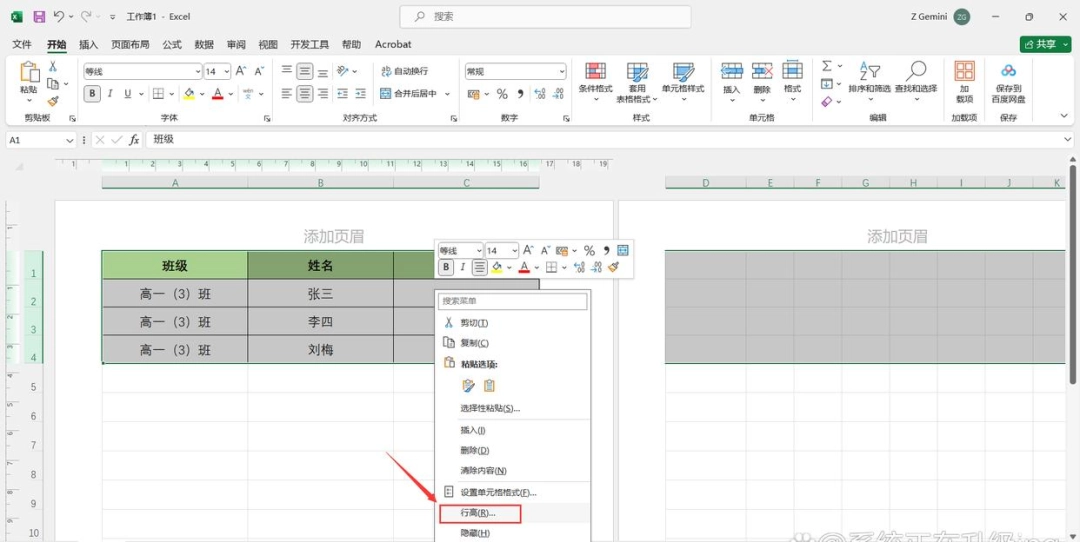Increase font size in the ribbon
Screen dimensions: 1080x542
(x=240, y=71)
